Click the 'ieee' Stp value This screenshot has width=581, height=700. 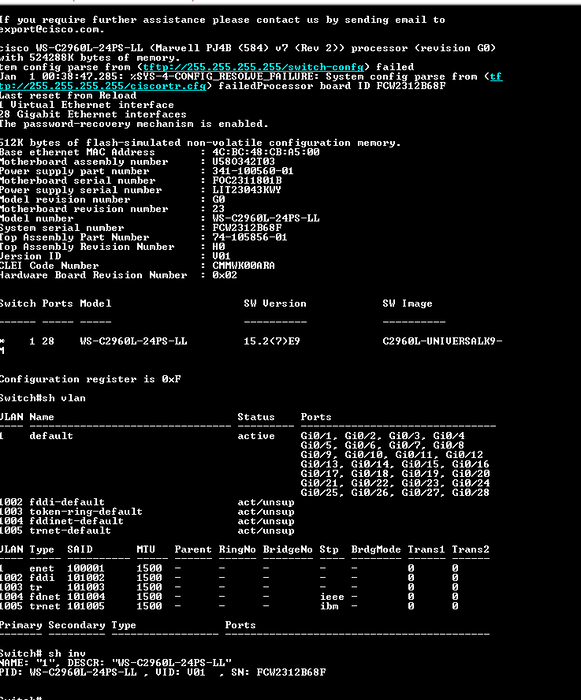(332, 597)
